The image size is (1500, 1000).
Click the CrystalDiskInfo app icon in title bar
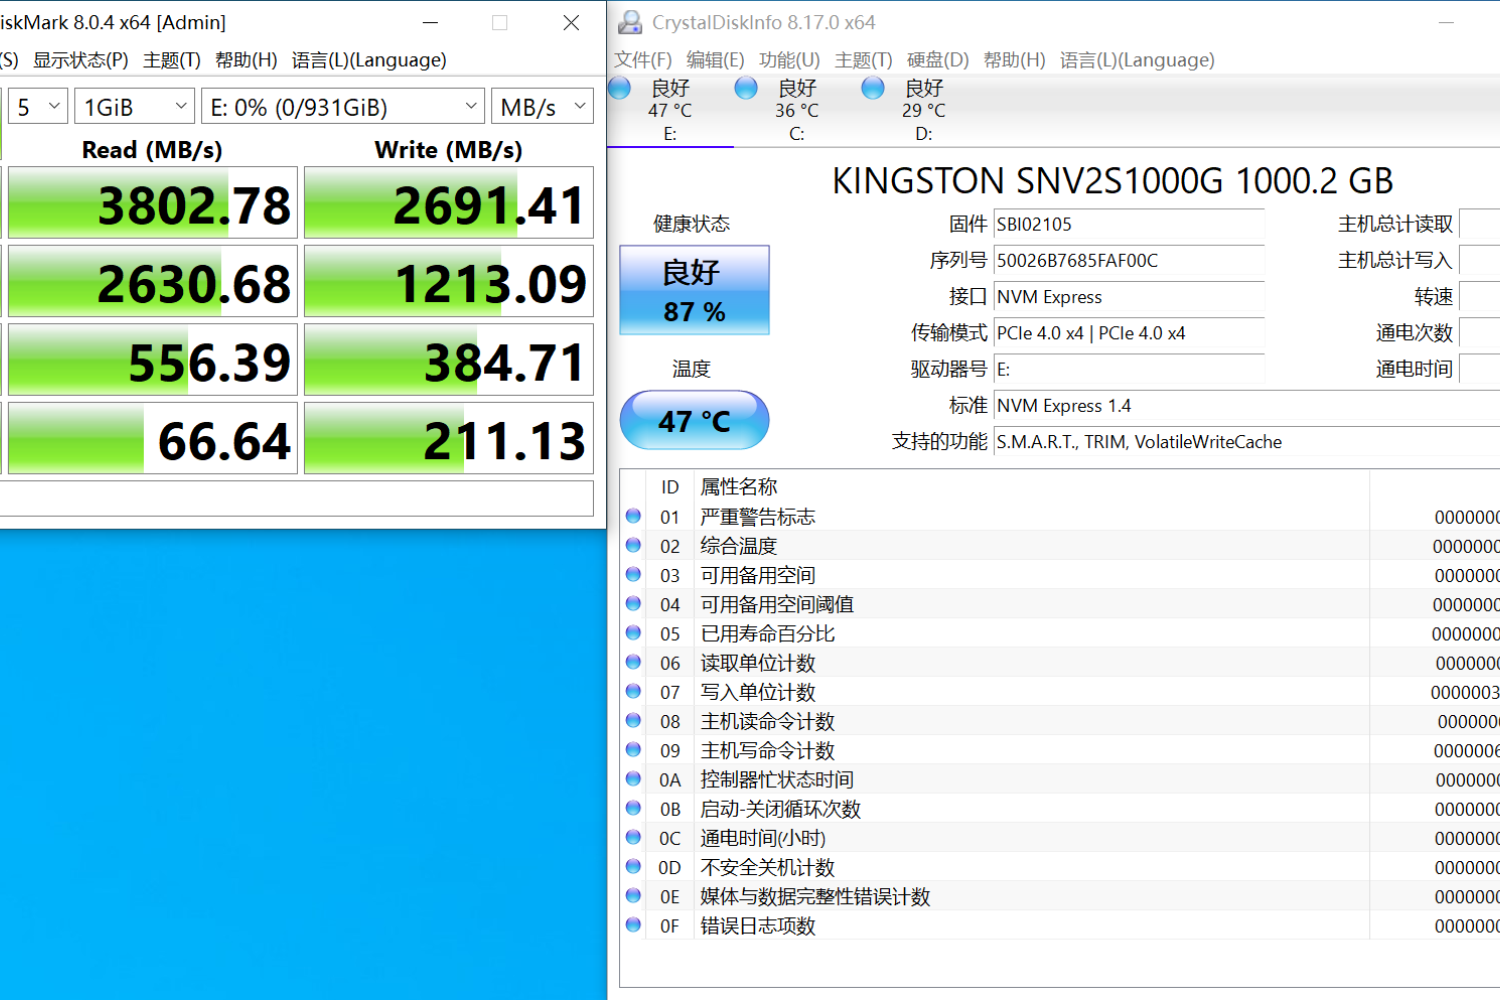pos(630,22)
